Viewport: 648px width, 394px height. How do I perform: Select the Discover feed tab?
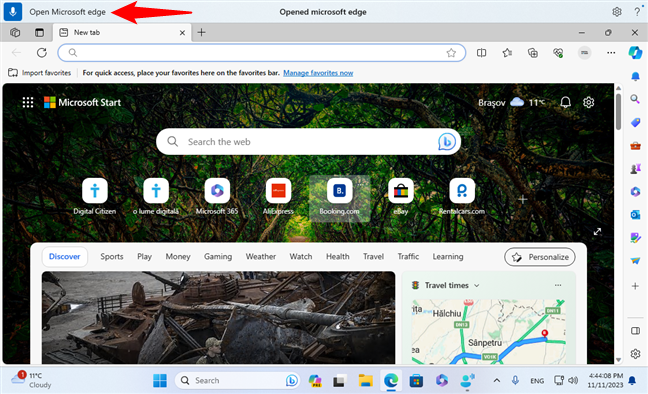click(x=64, y=257)
